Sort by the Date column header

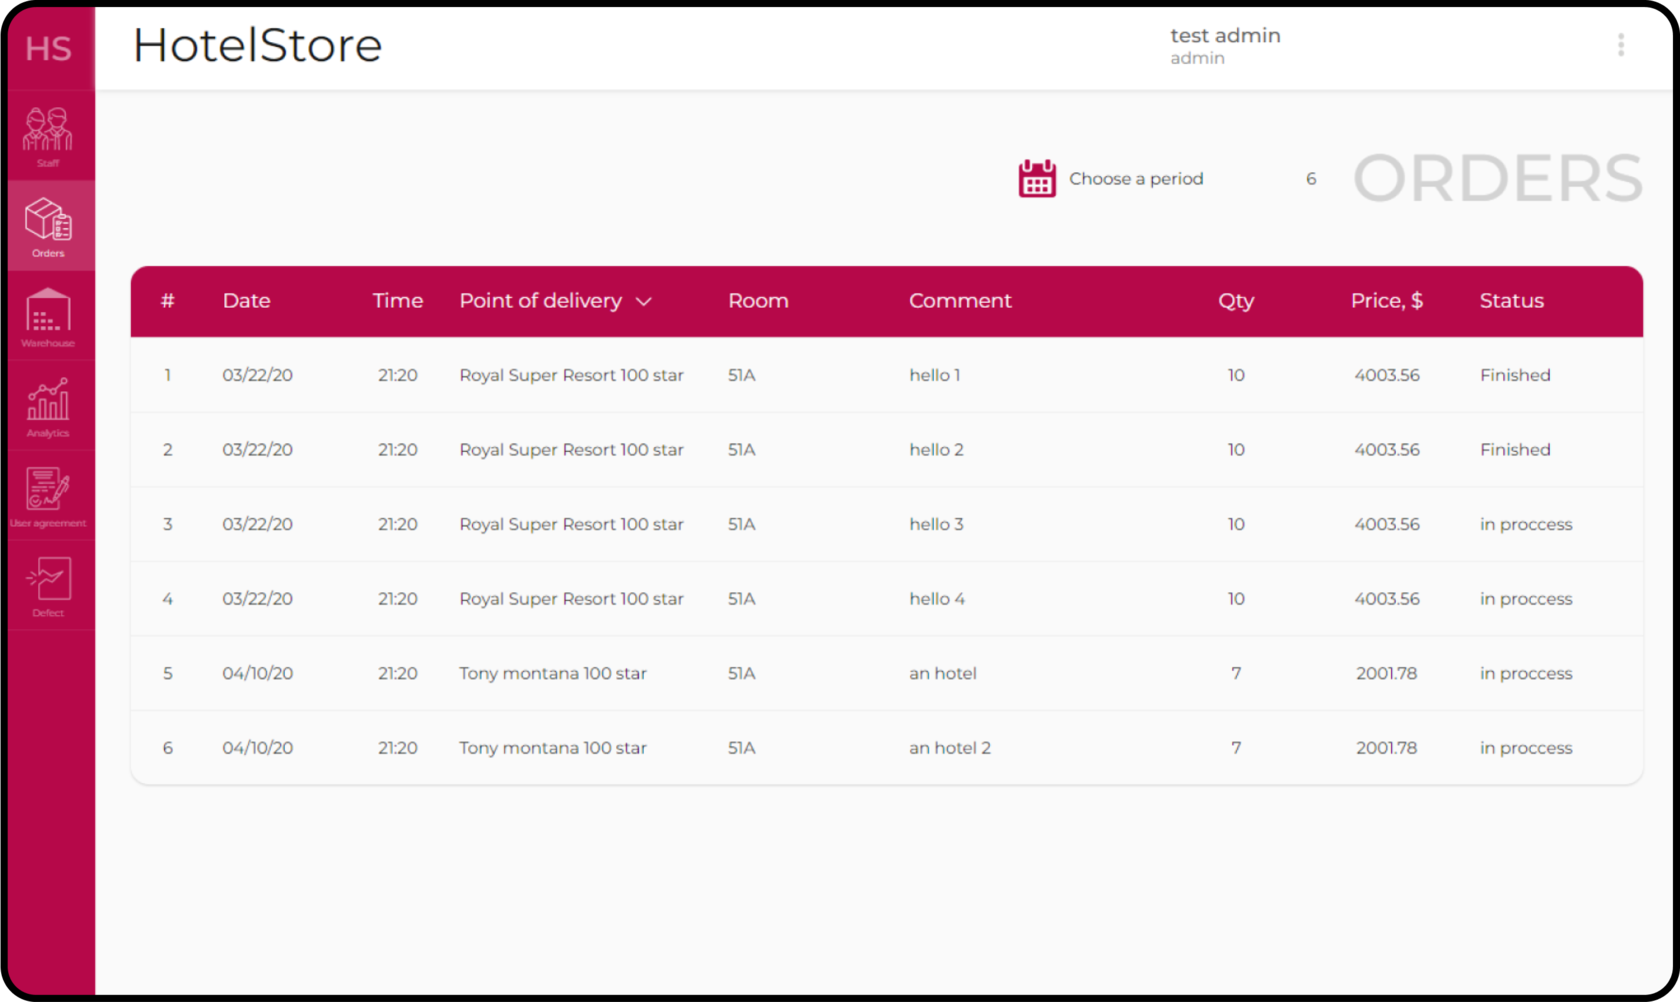point(246,301)
